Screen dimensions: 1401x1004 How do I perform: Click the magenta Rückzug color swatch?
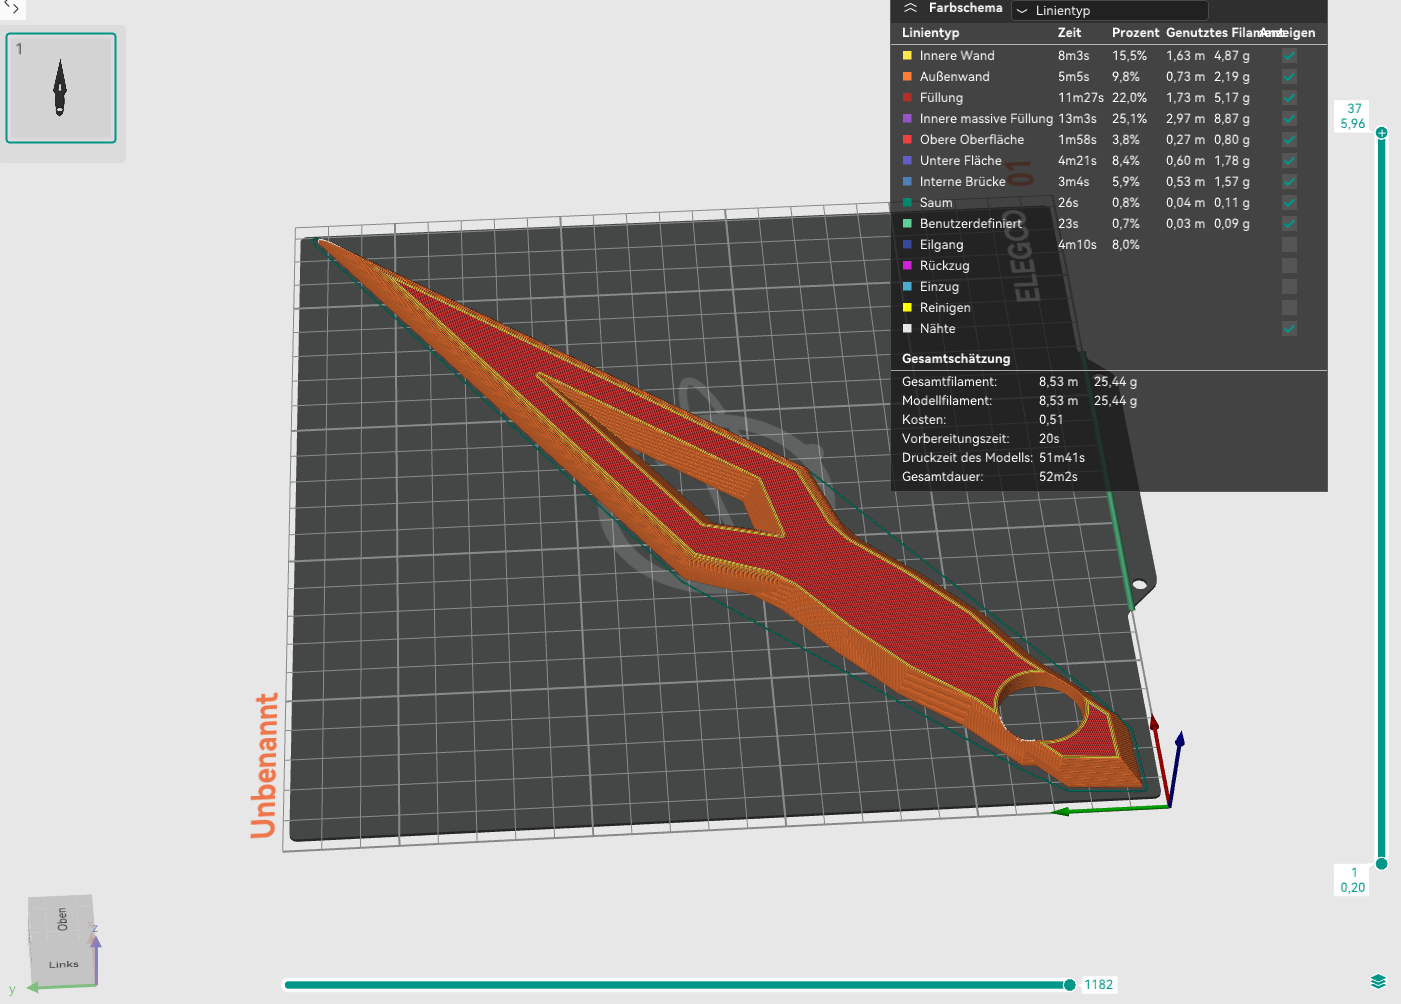[x=907, y=266]
